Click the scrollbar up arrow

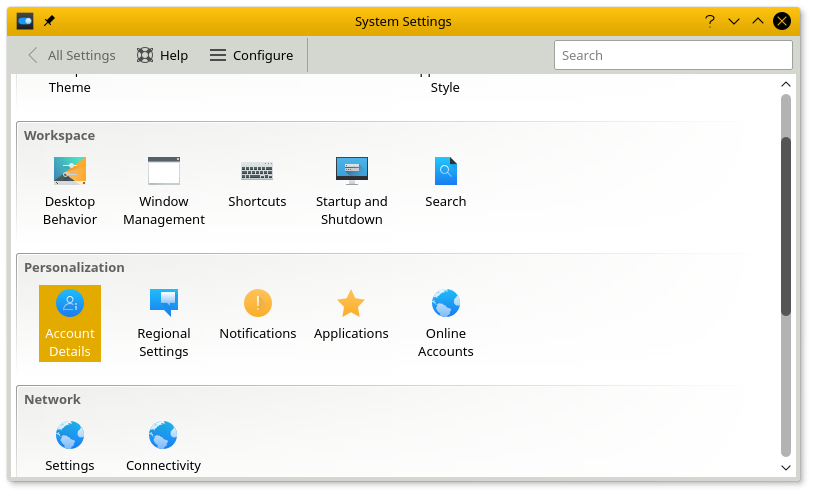point(786,85)
